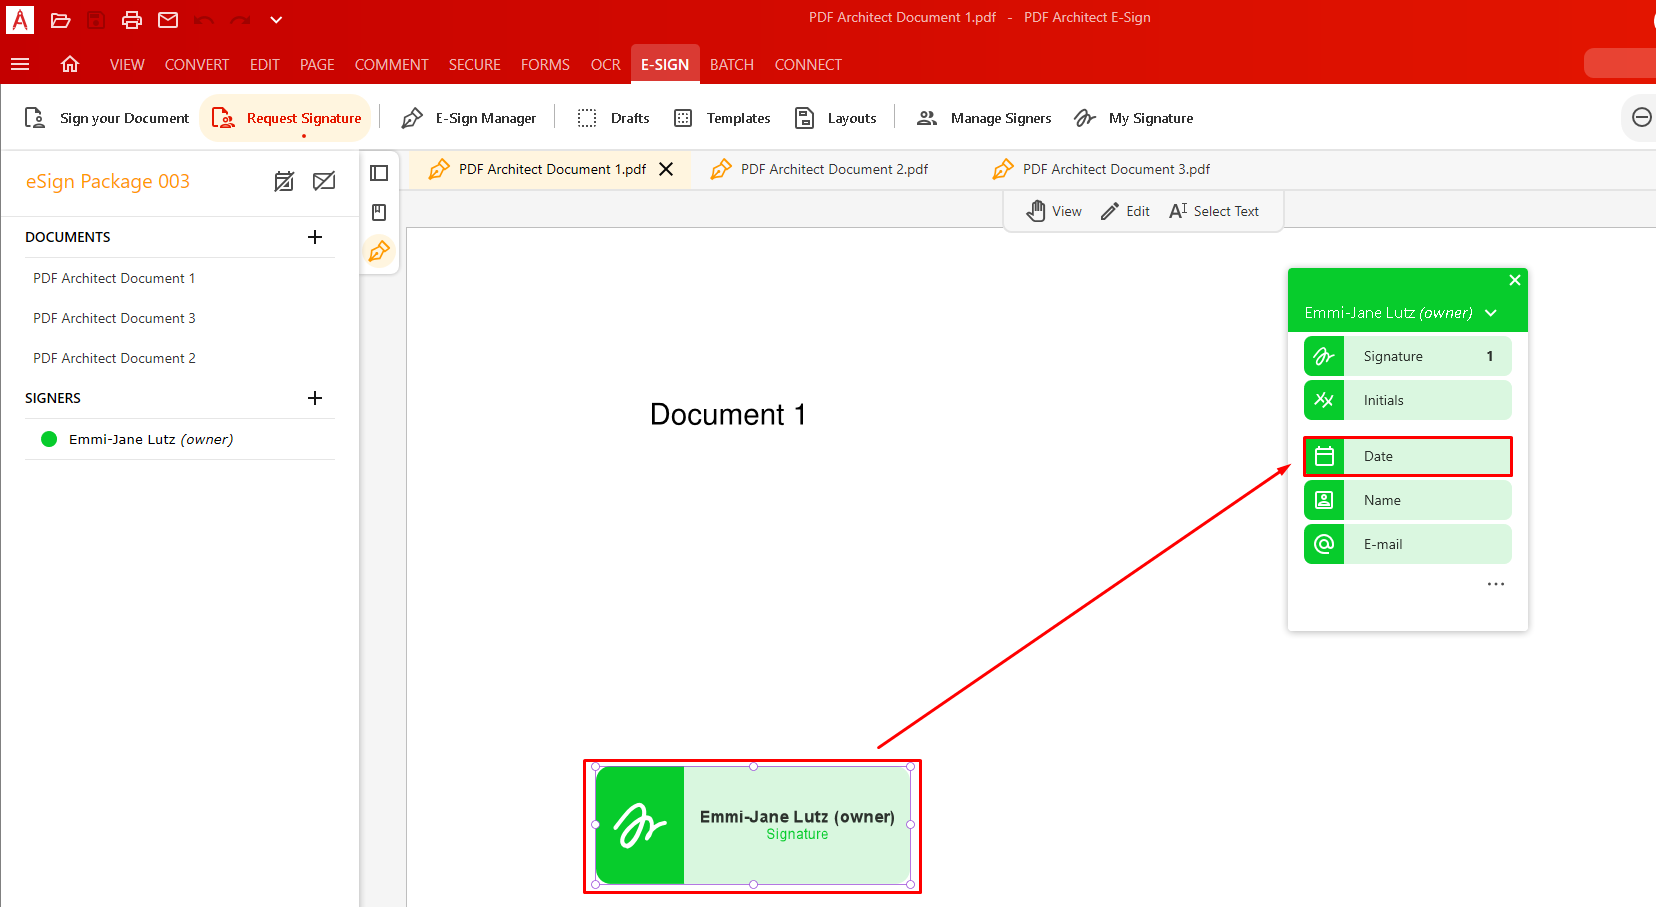1656x907 pixels.
Task: Open the hamburger main menu
Action: (20, 64)
